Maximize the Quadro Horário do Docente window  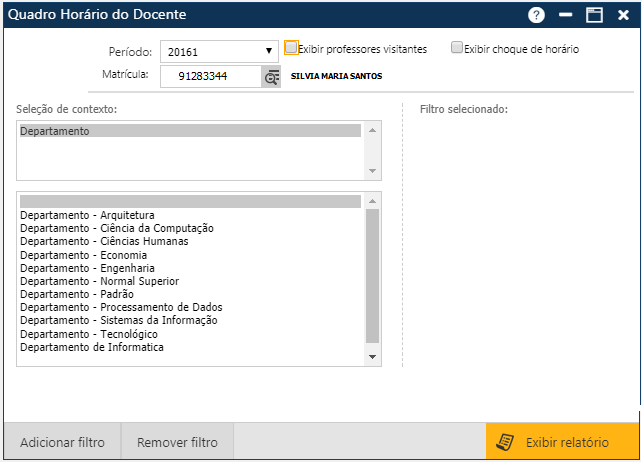pyautogui.click(x=594, y=15)
